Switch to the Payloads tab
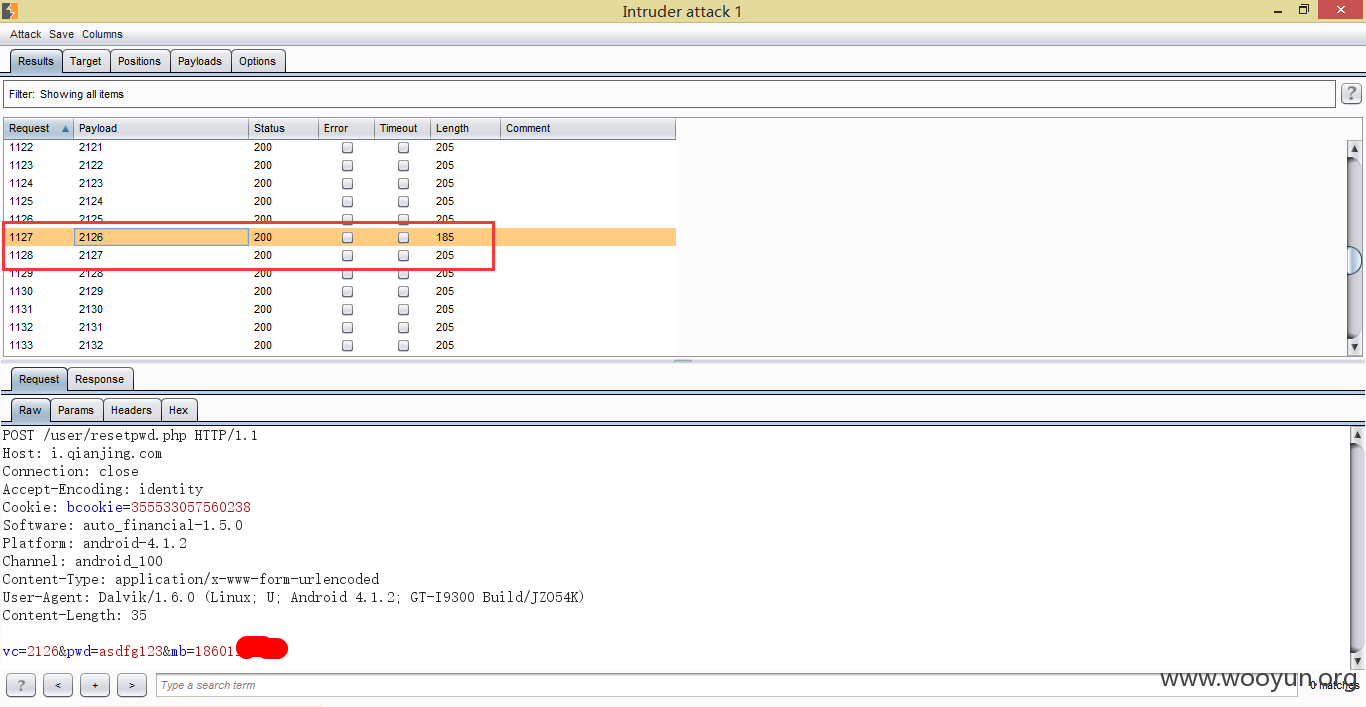 [x=200, y=61]
